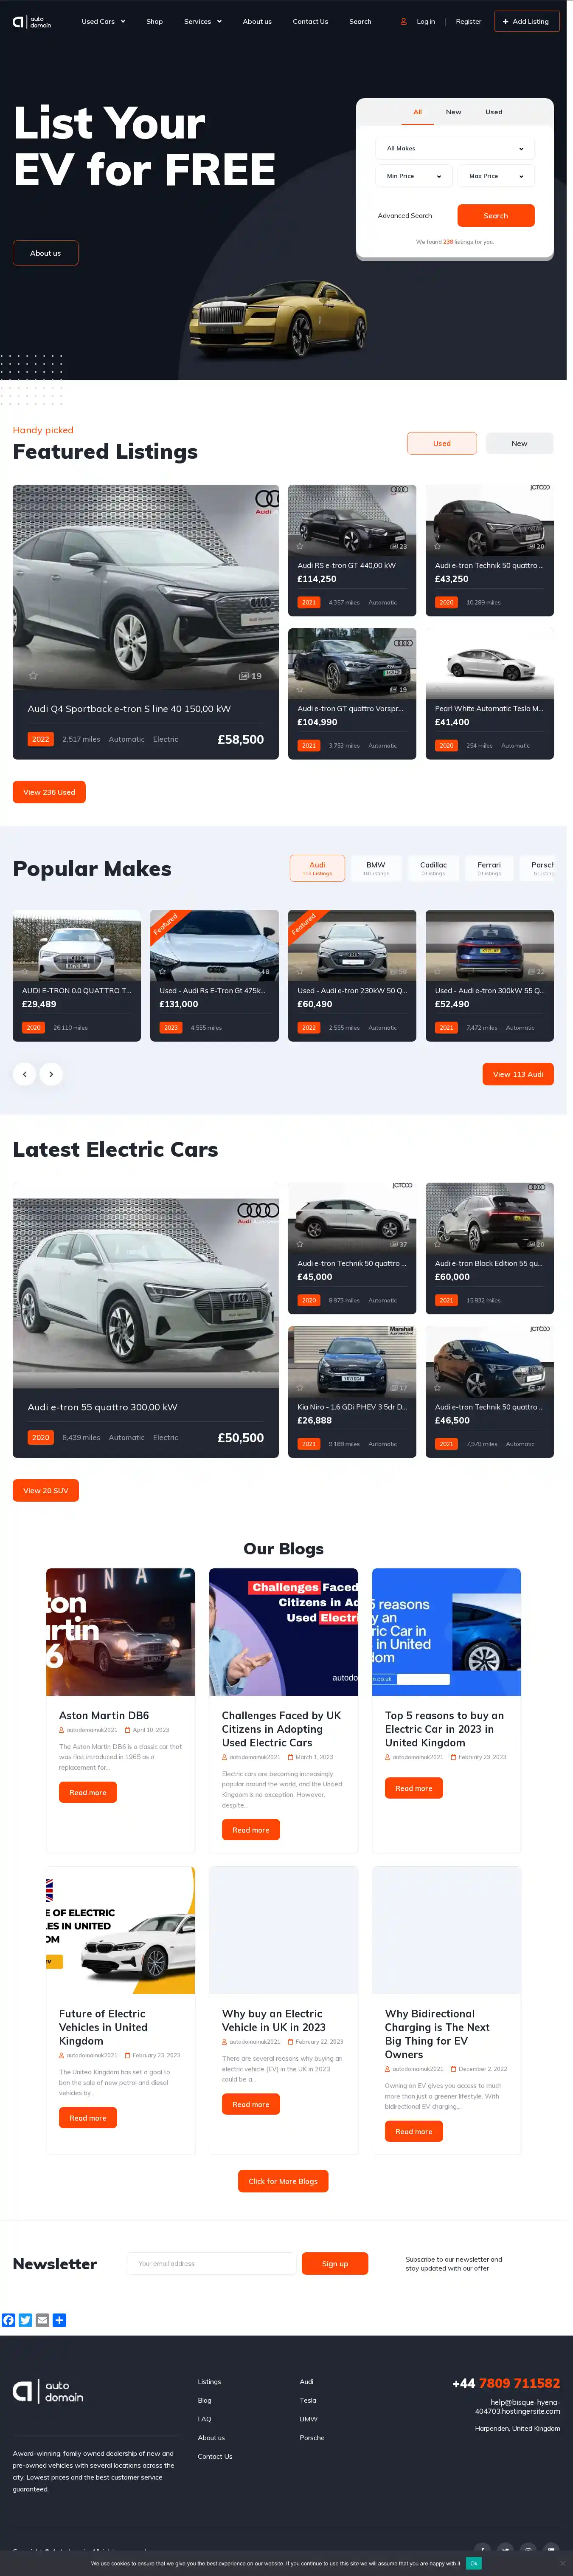The height and width of the screenshot is (2576, 573).
Task: Open the Min Price dropdown
Action: 414,176
